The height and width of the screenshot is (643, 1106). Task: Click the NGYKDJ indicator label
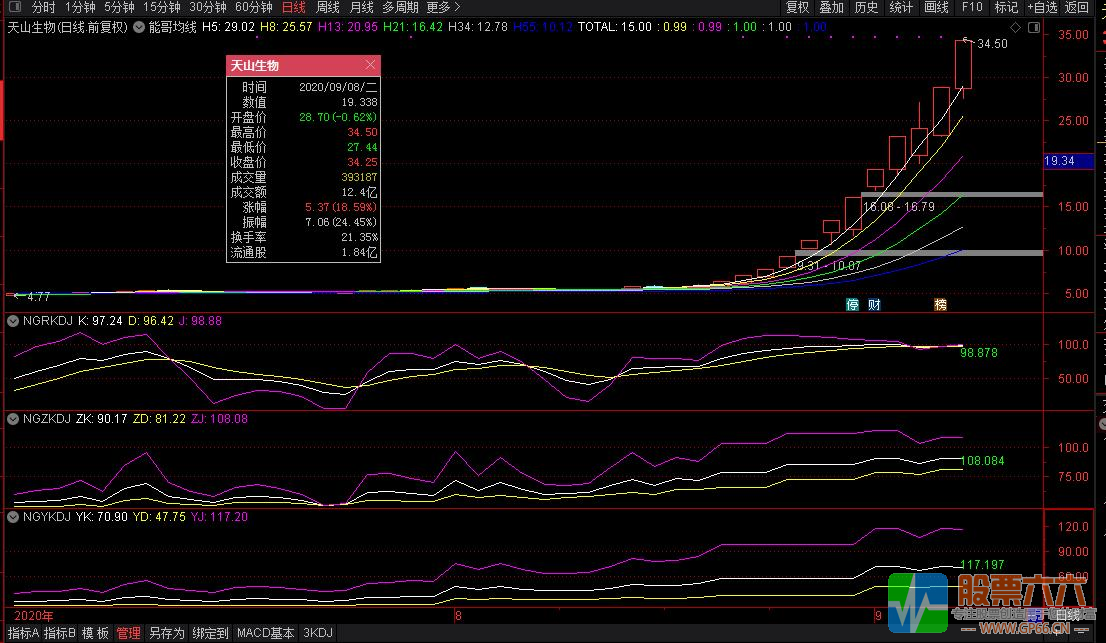coord(47,517)
